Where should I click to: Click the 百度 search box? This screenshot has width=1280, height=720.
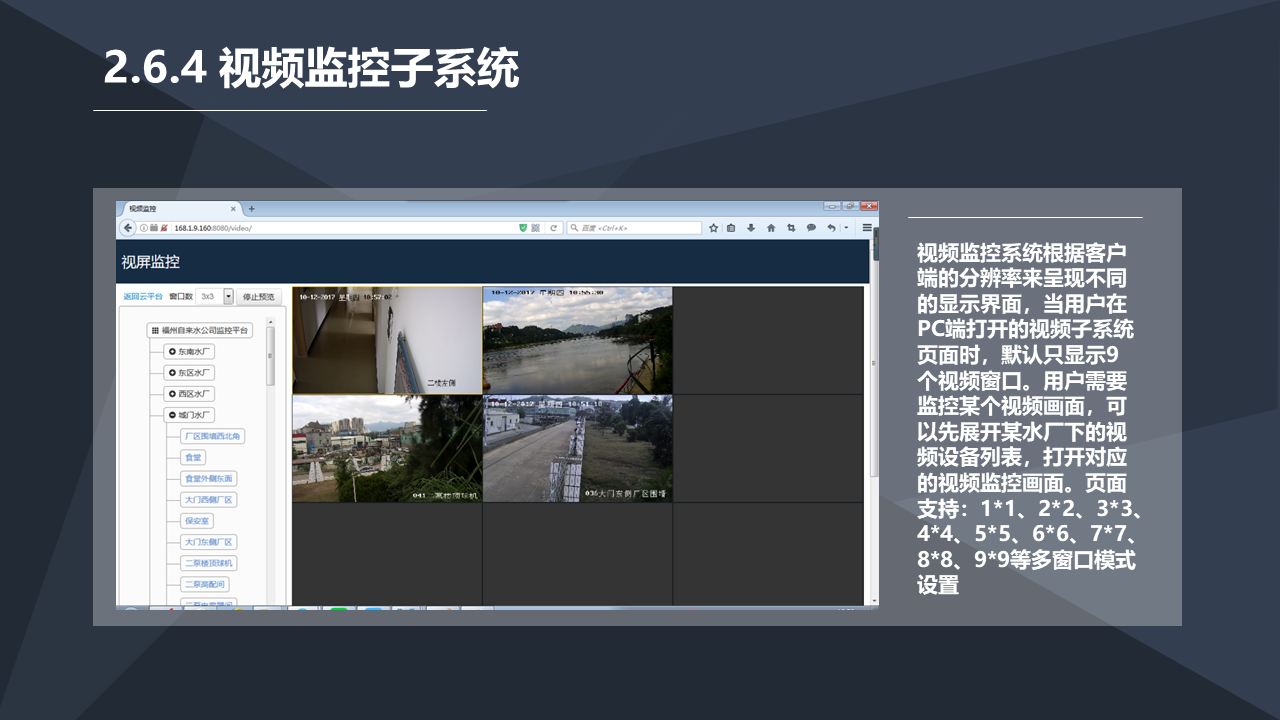click(633, 228)
